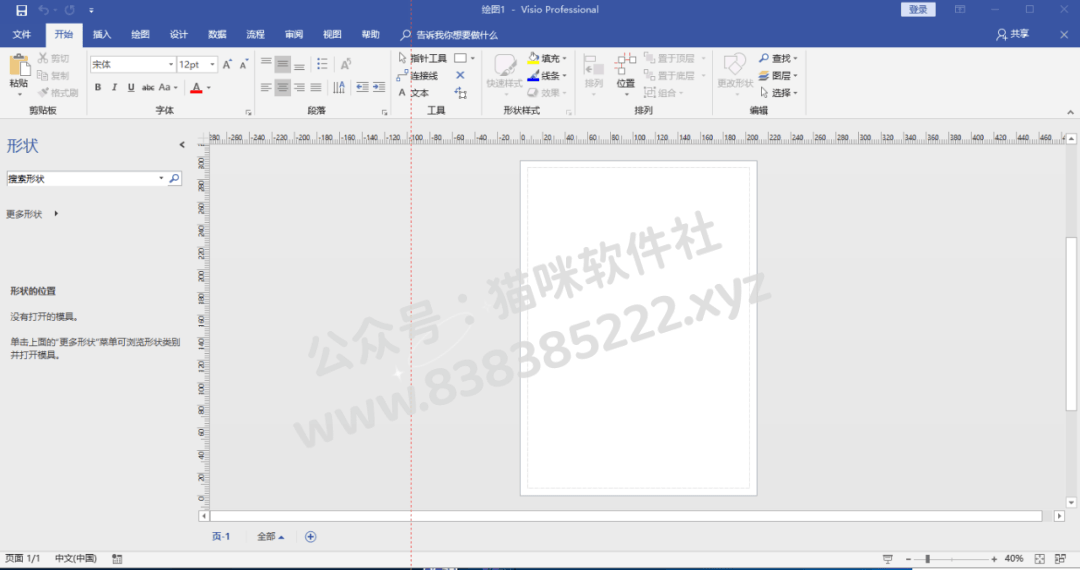Click the red font color swatch A
Screen dimensions: 1080x570
(x=196, y=87)
